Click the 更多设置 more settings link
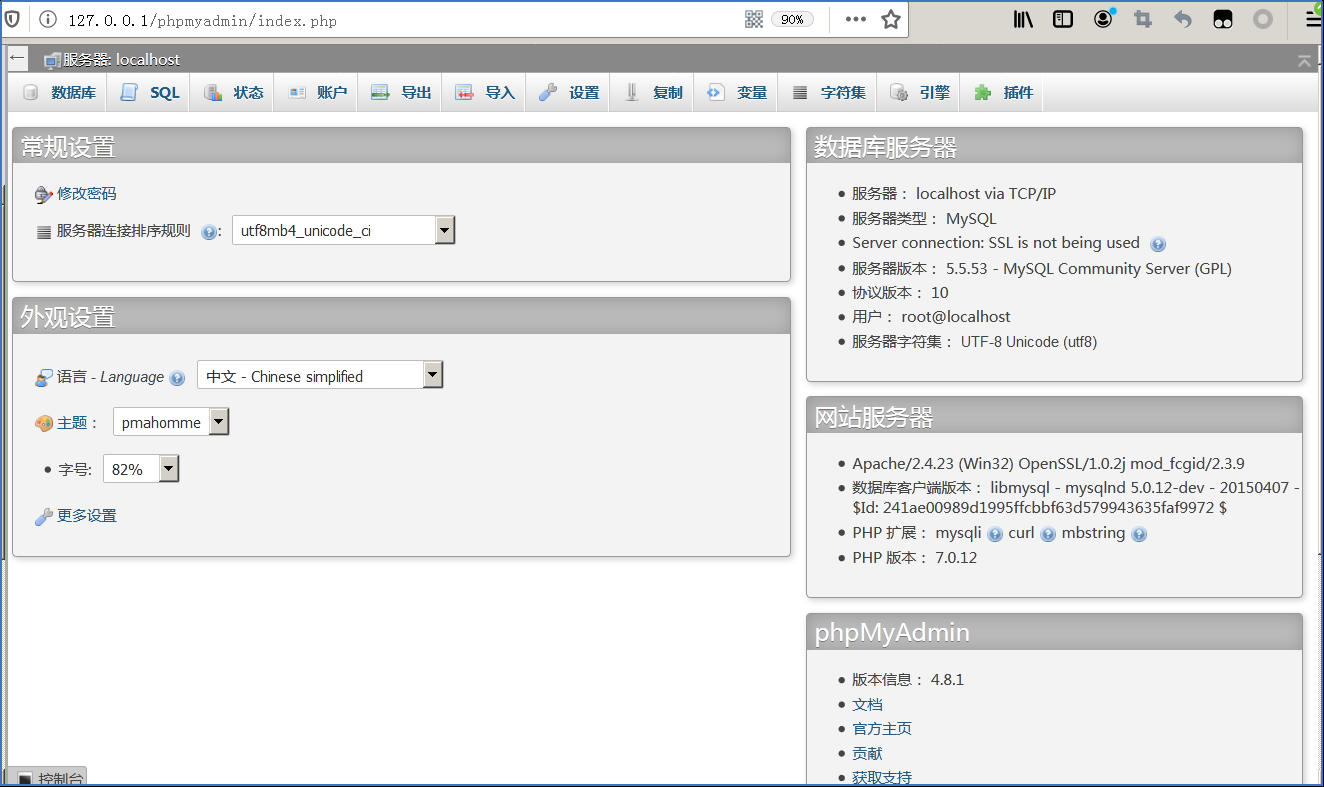The height and width of the screenshot is (787, 1324). 87,515
